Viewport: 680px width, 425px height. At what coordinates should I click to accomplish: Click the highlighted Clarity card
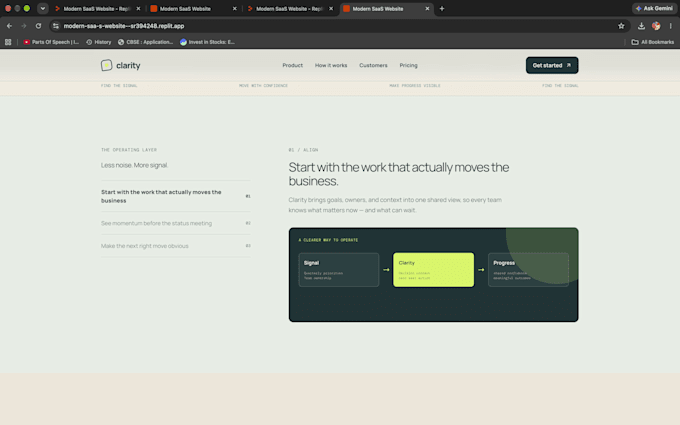tap(433, 270)
